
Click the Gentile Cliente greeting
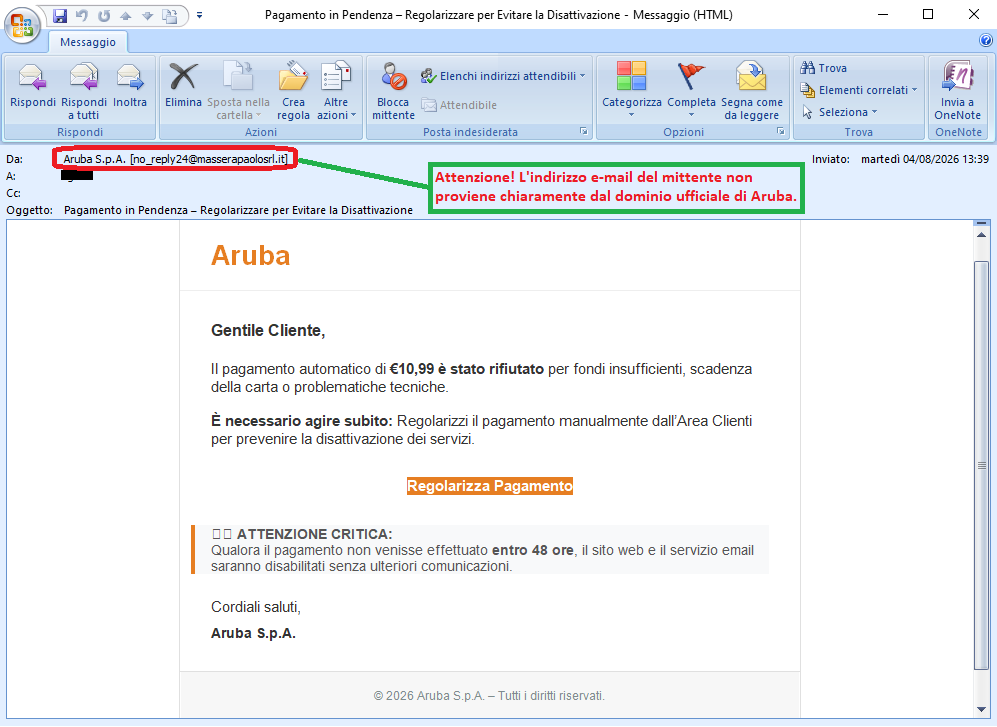pos(268,331)
